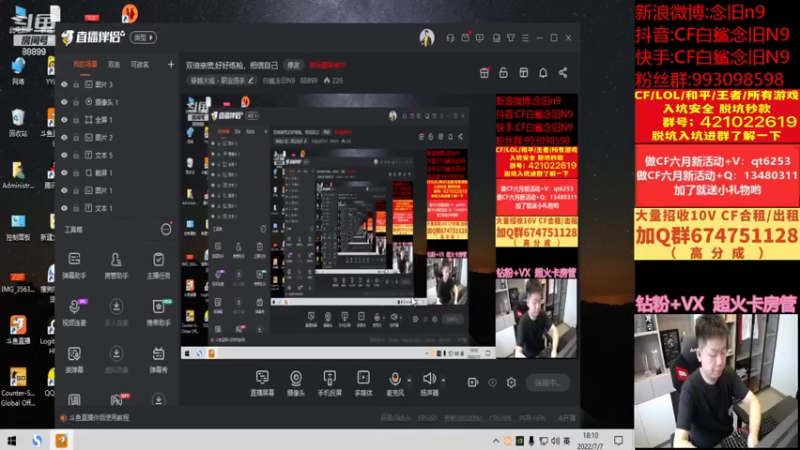The image size is (800, 450).
Task: Open the 斗鱼直播伴侣使用教程 tutorial link
Action: pyautogui.click(x=99, y=418)
